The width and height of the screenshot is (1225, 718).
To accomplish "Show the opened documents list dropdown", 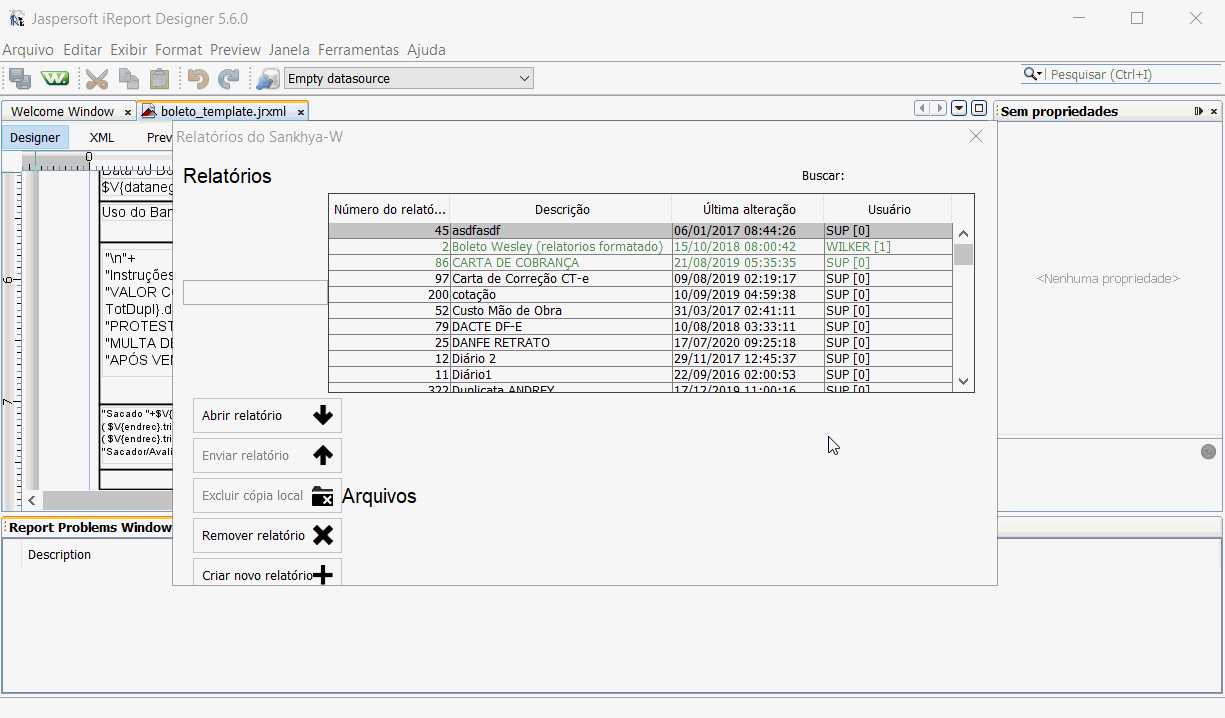I will point(959,109).
